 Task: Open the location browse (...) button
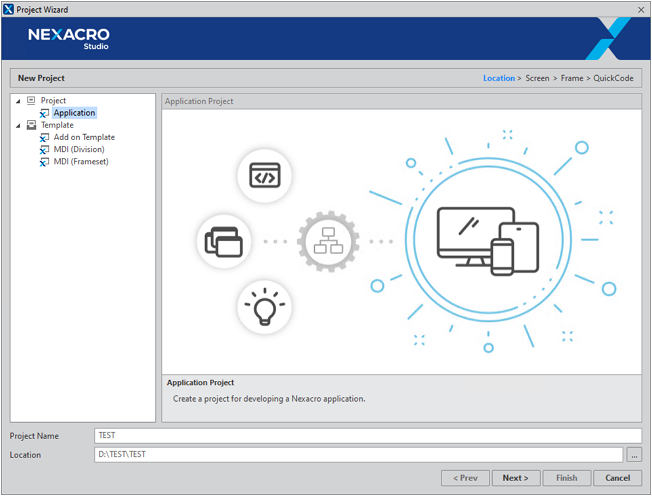coord(634,455)
